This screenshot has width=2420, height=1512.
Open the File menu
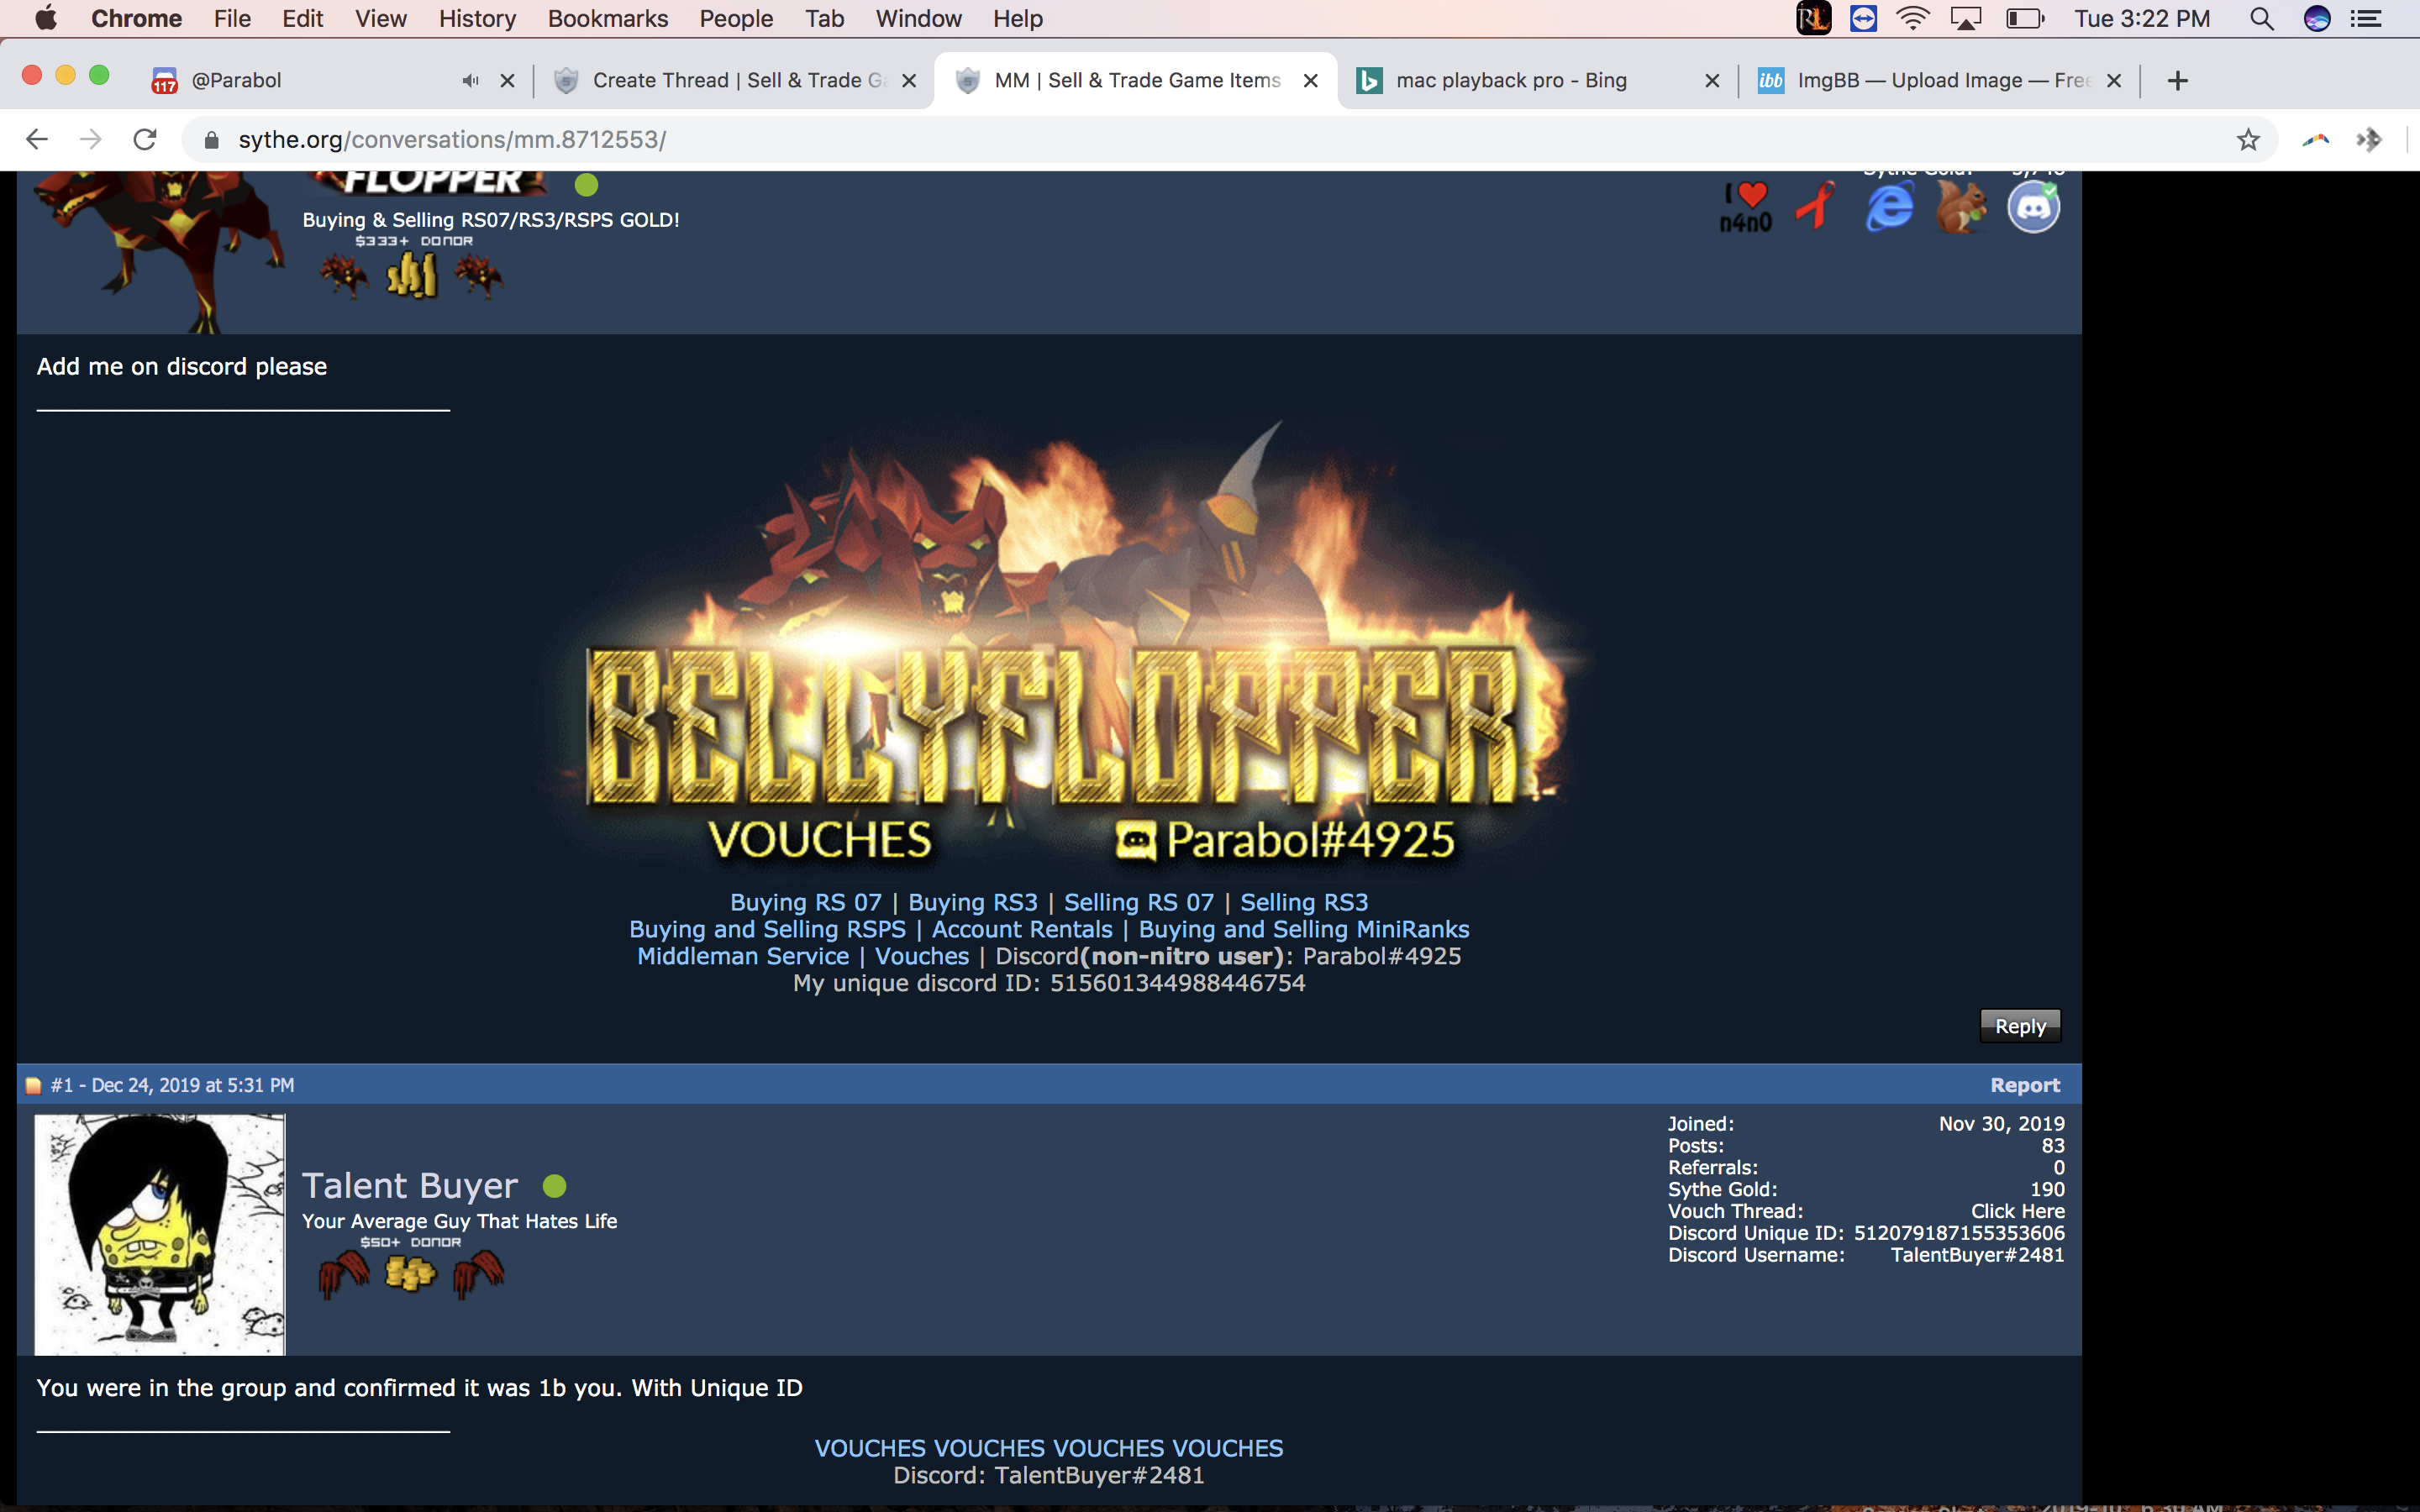coord(232,18)
